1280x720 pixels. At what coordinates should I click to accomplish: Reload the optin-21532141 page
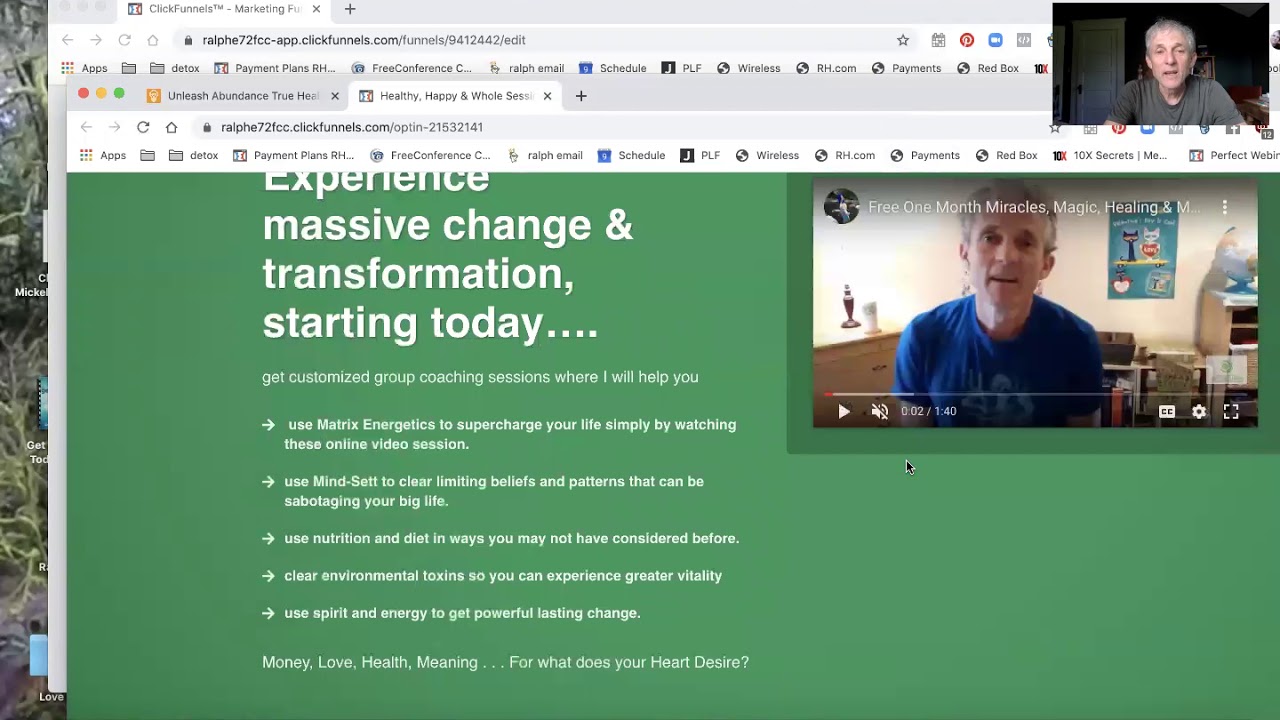(x=143, y=127)
